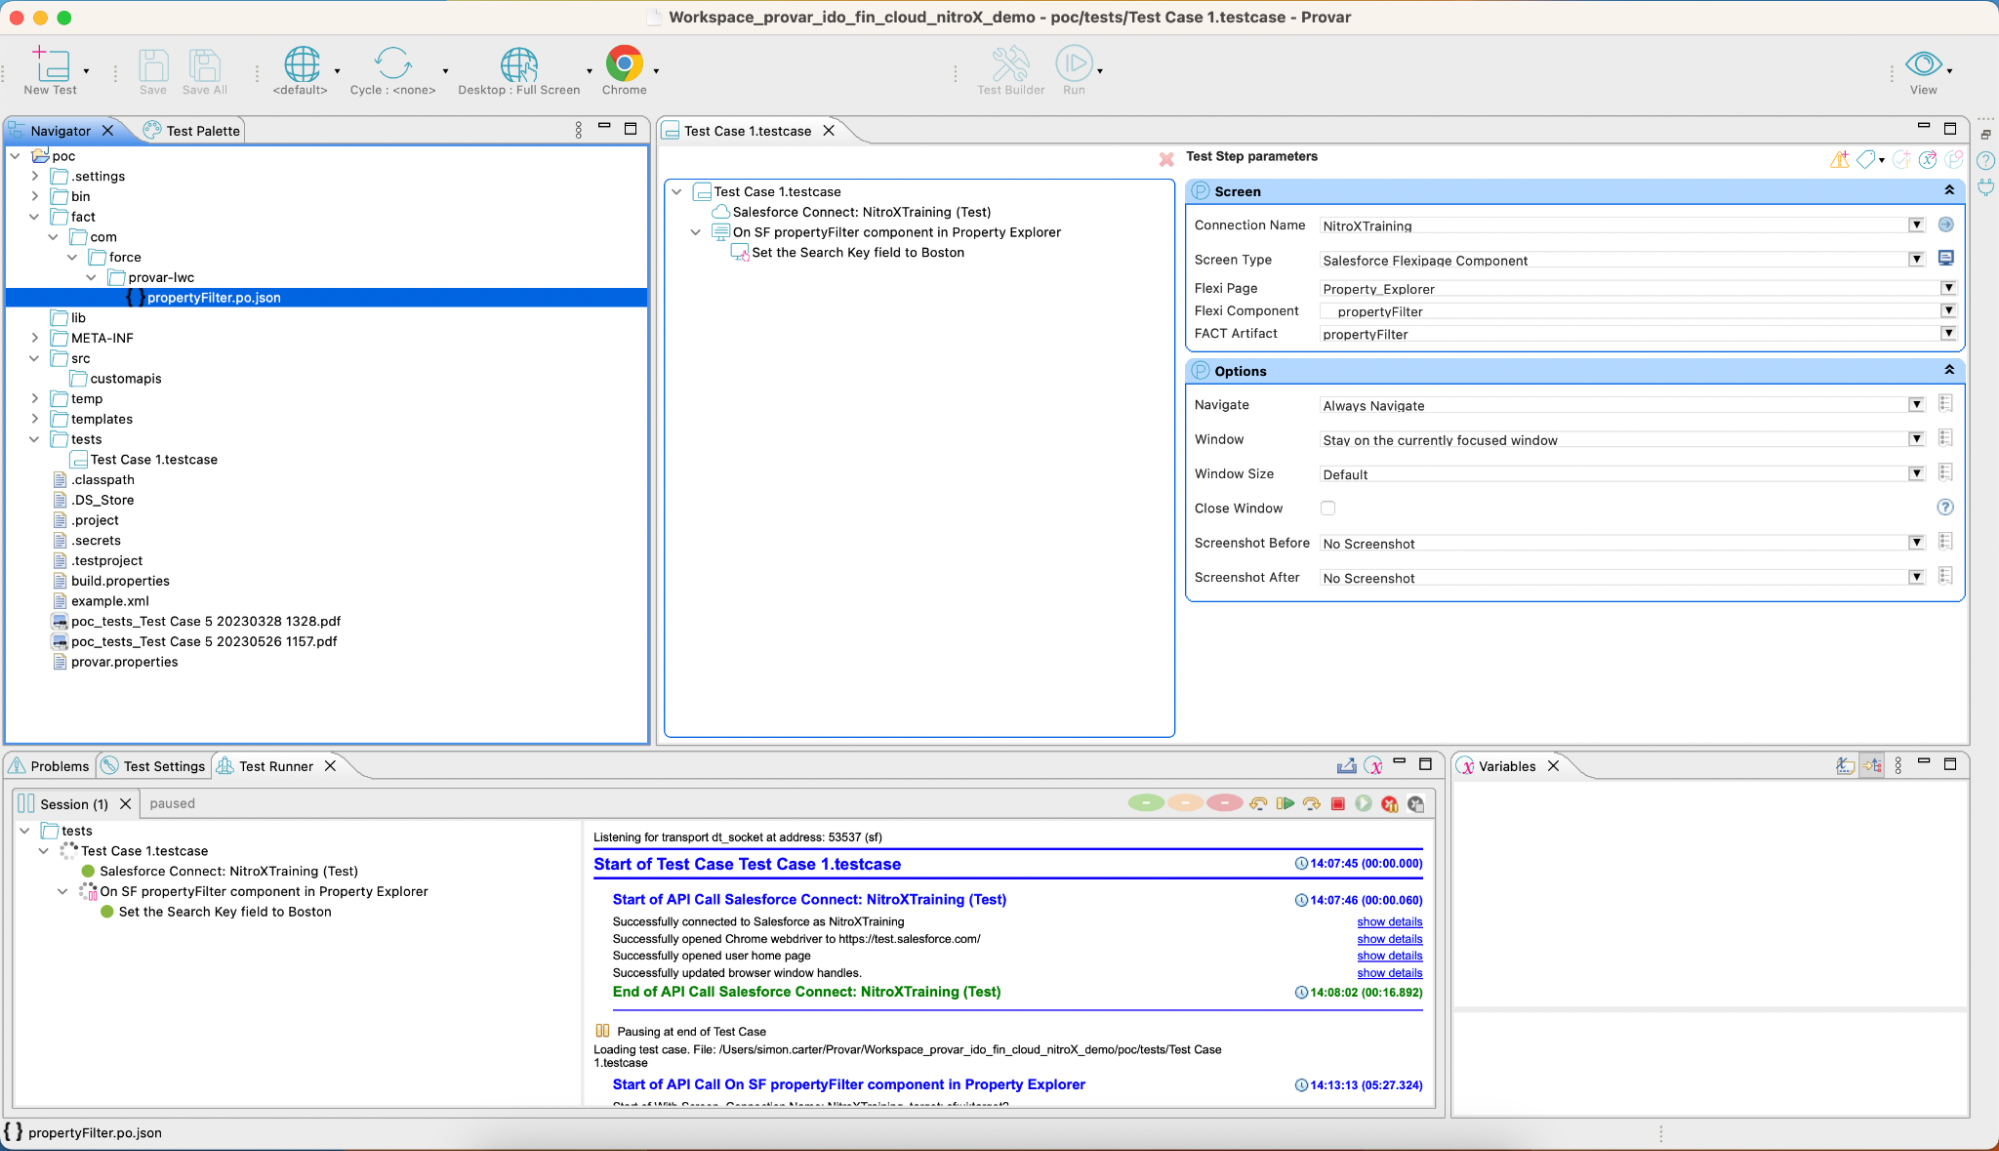Open the Navigate dropdown
The height and width of the screenshot is (1151, 1999).
[1916, 405]
